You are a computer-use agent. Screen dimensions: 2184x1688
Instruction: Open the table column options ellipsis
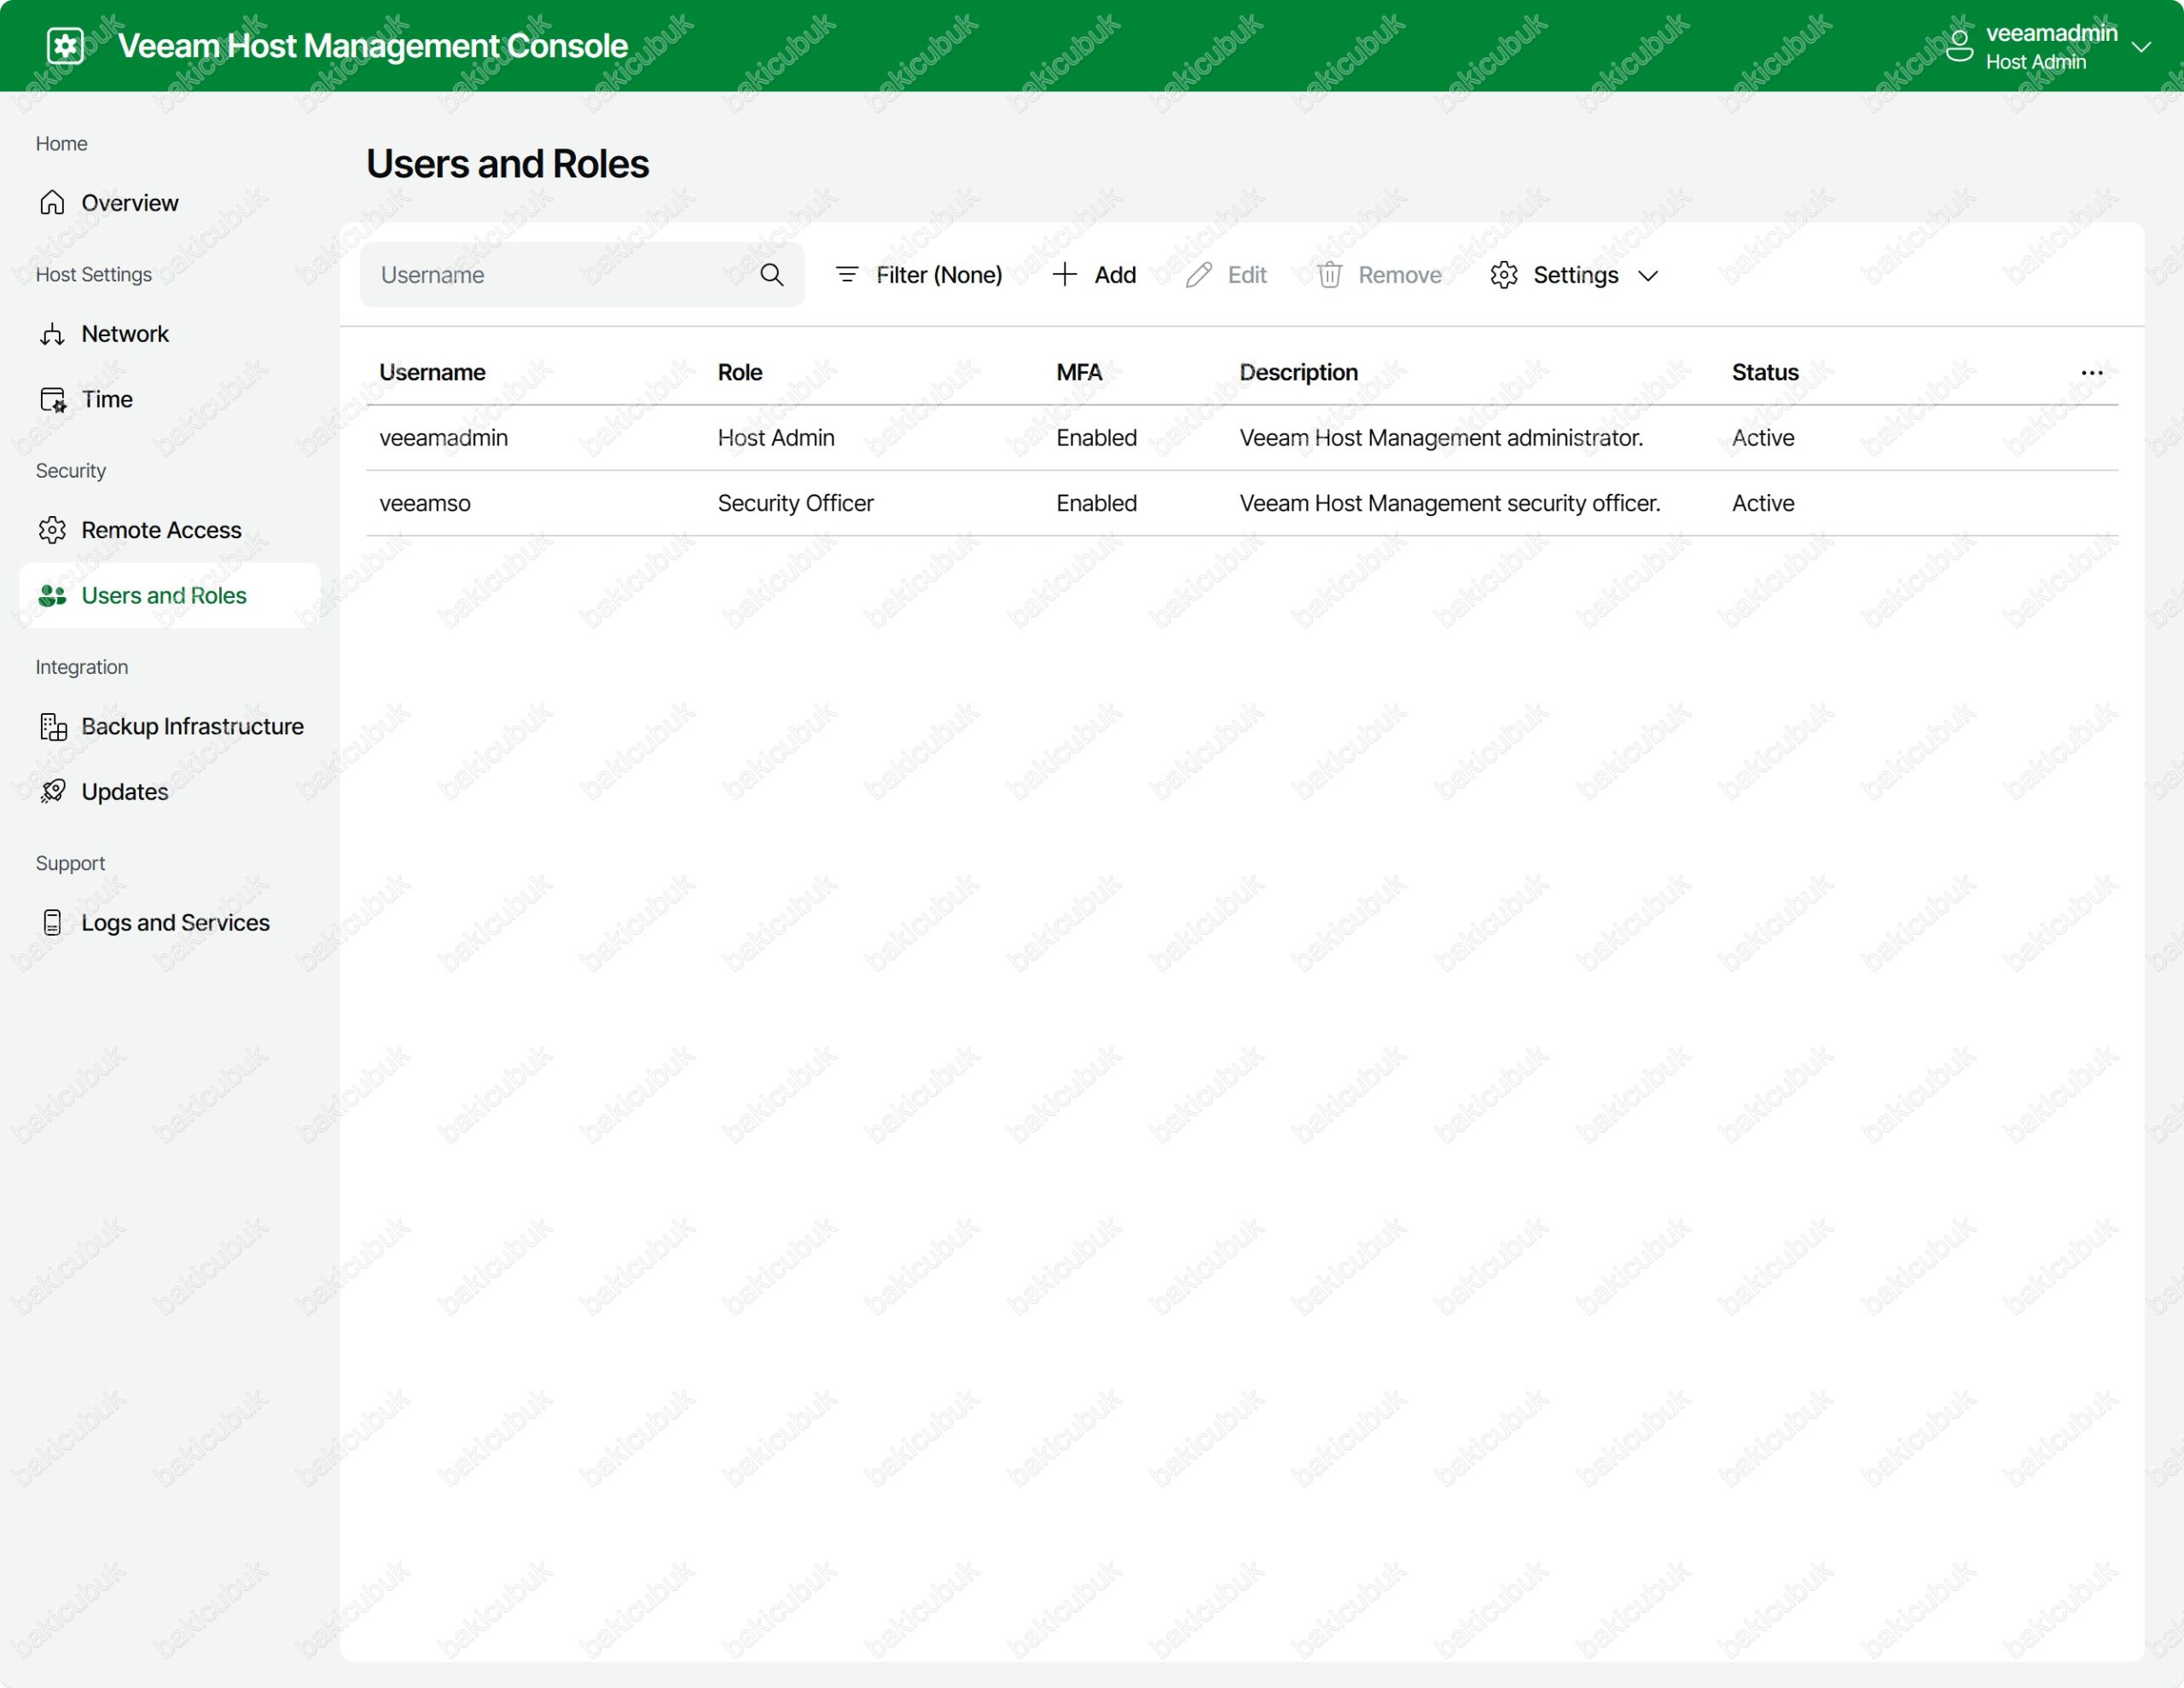point(2091,373)
